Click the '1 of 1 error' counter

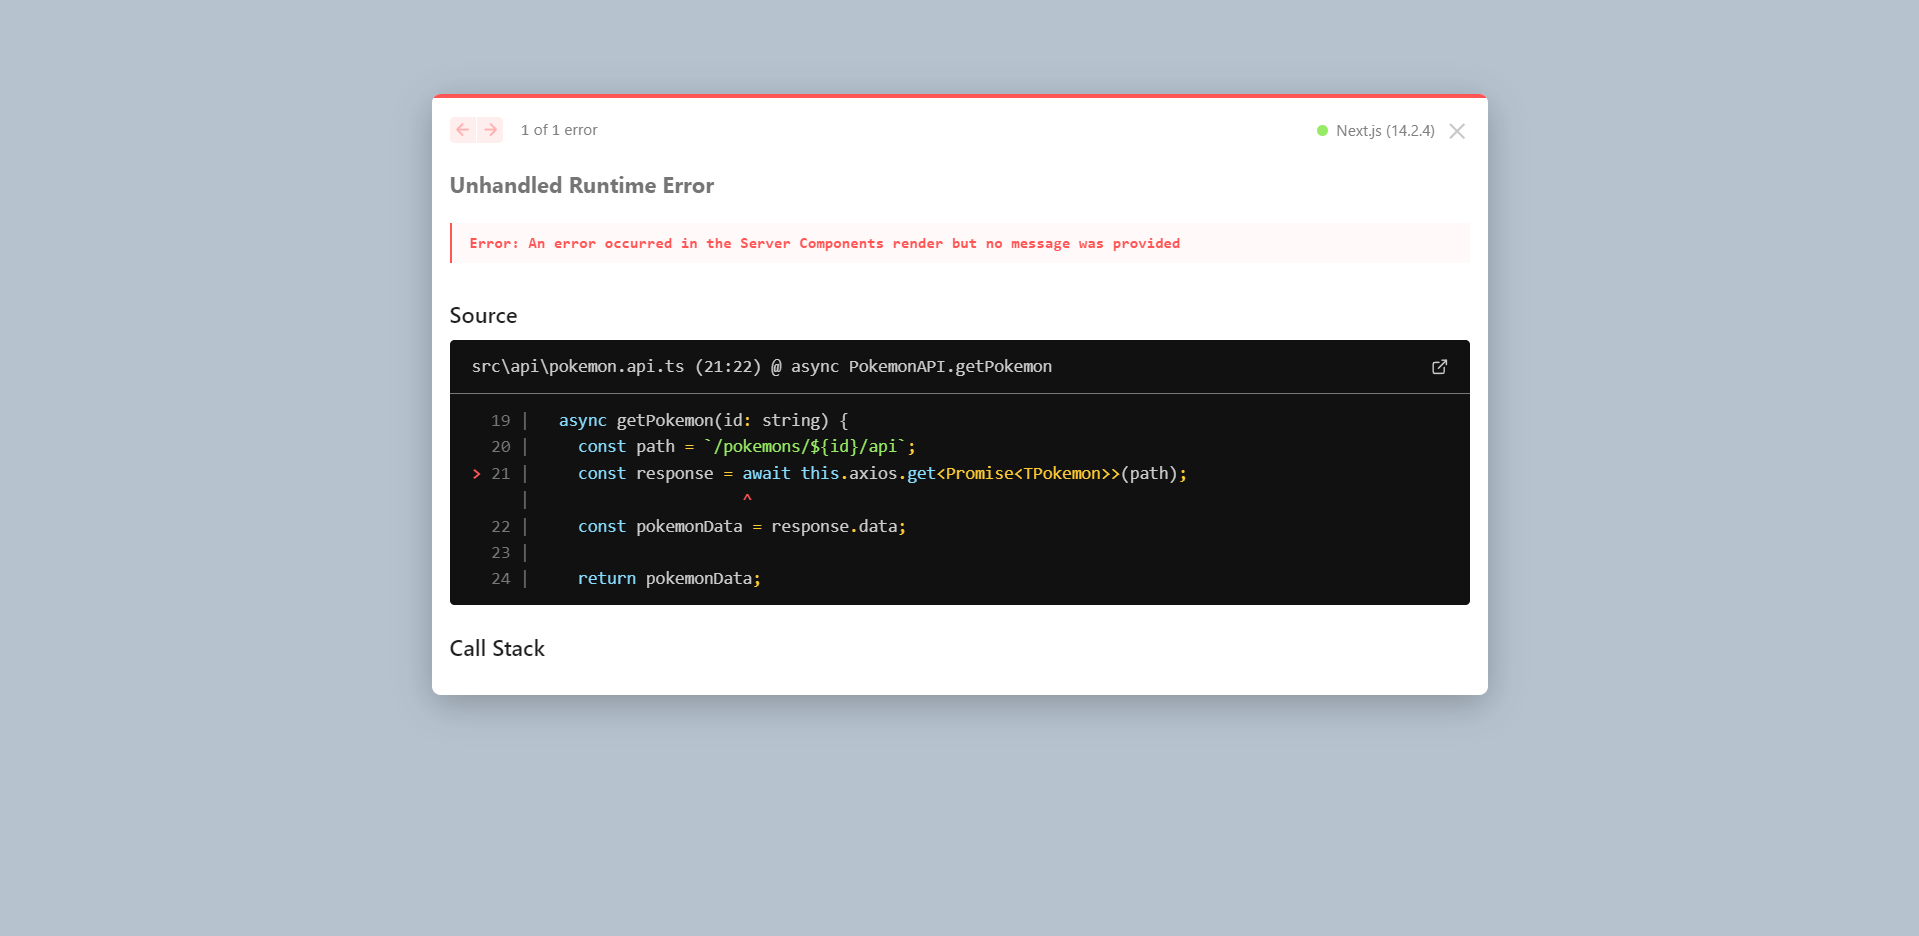point(559,130)
